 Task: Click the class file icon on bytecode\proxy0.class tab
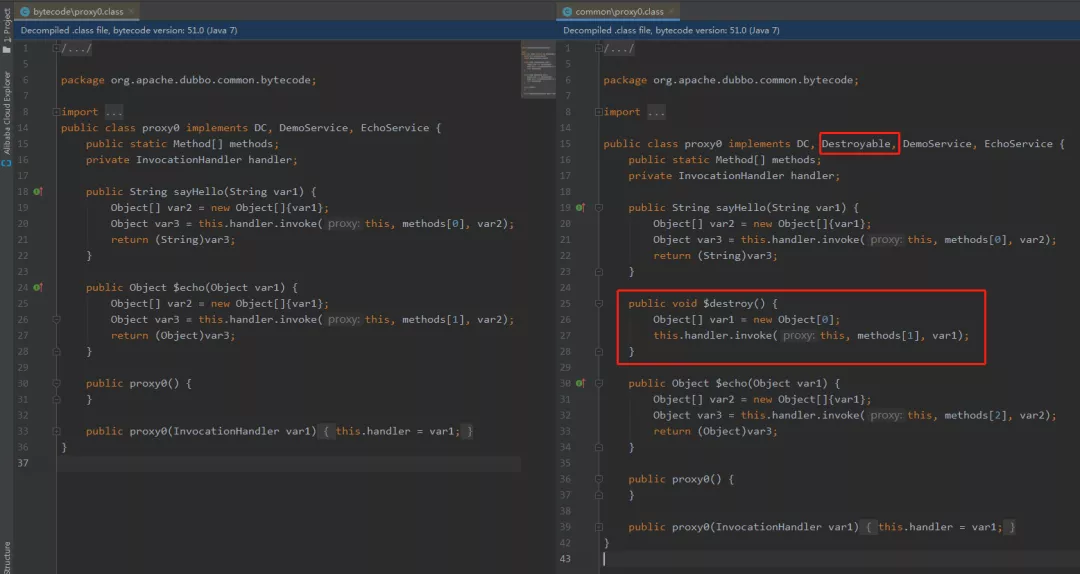click(x=25, y=12)
